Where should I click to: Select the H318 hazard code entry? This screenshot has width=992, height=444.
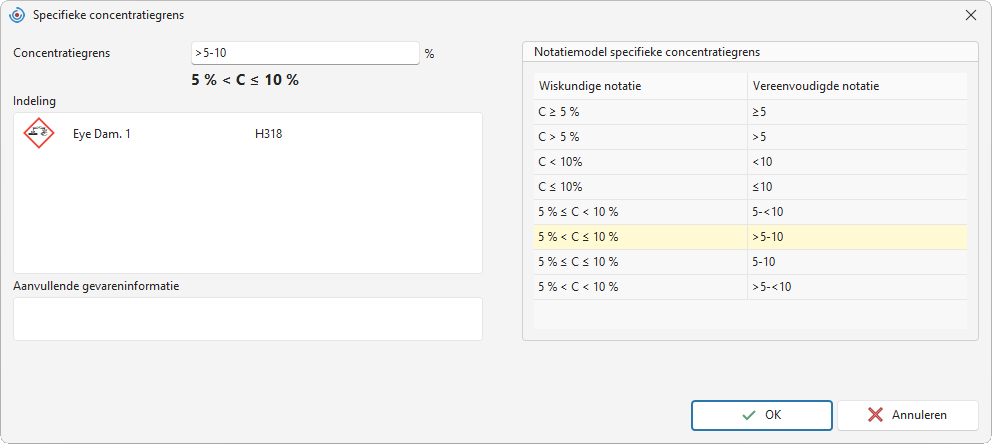(x=264, y=134)
